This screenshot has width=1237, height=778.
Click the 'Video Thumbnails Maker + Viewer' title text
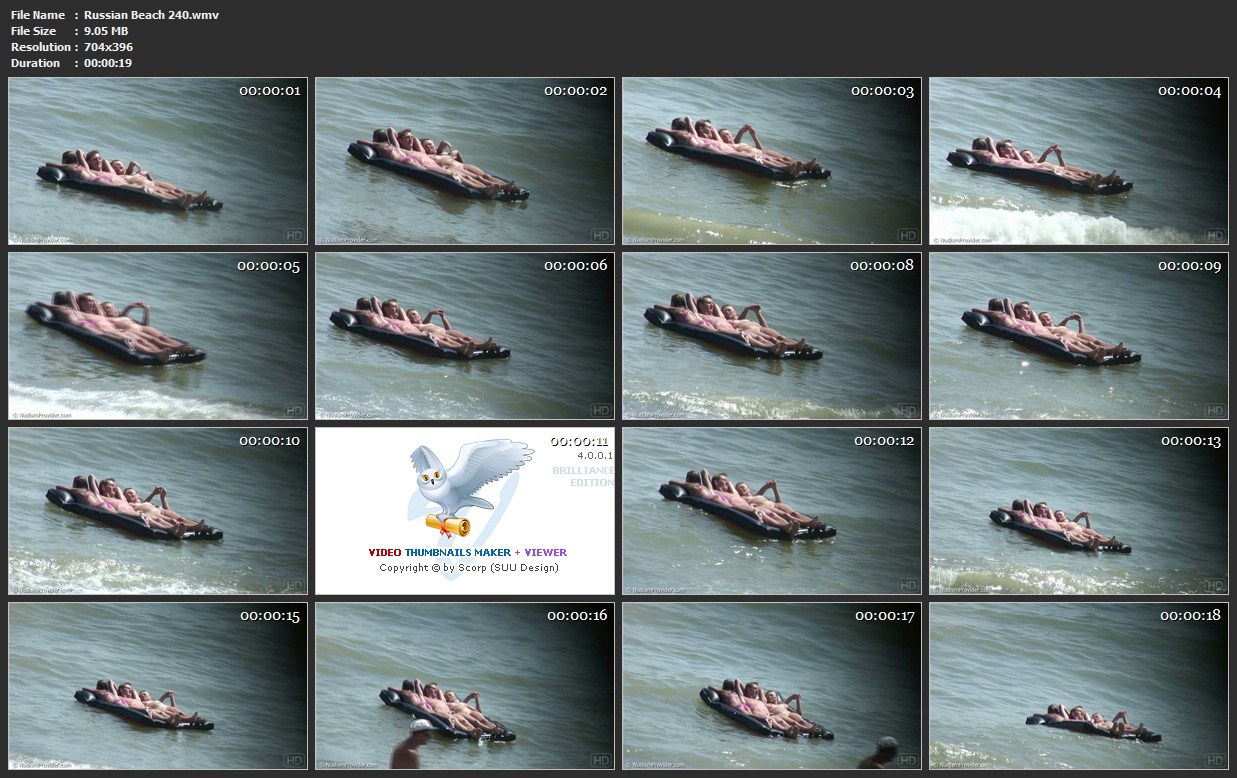pyautogui.click(x=467, y=552)
